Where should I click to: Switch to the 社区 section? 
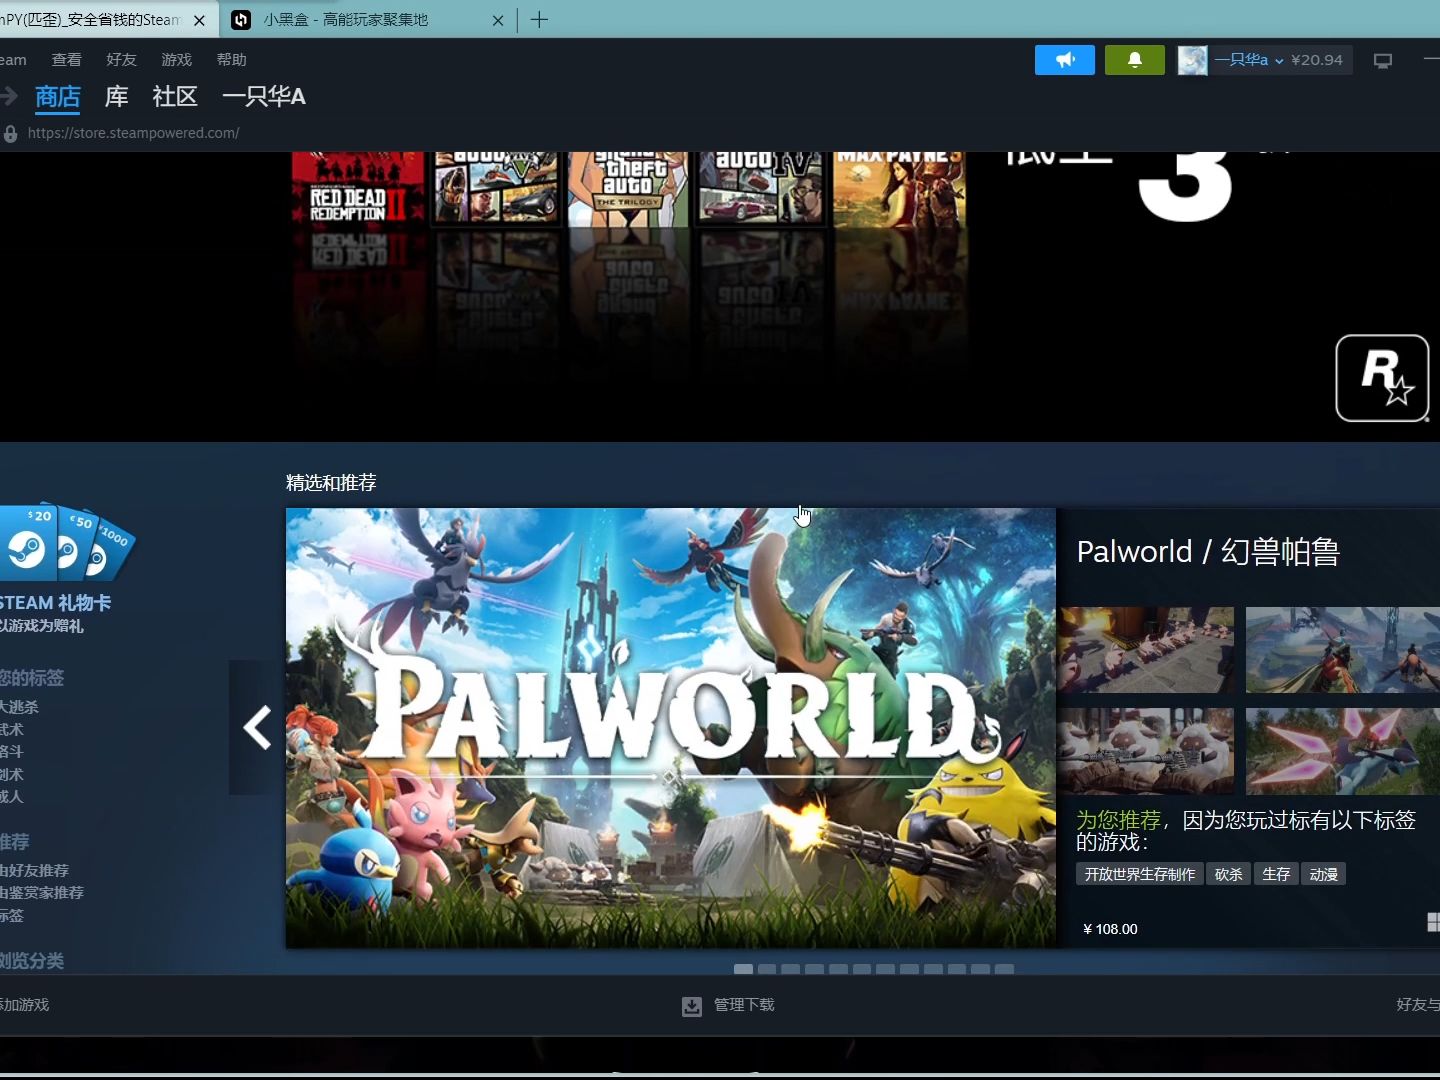click(175, 97)
